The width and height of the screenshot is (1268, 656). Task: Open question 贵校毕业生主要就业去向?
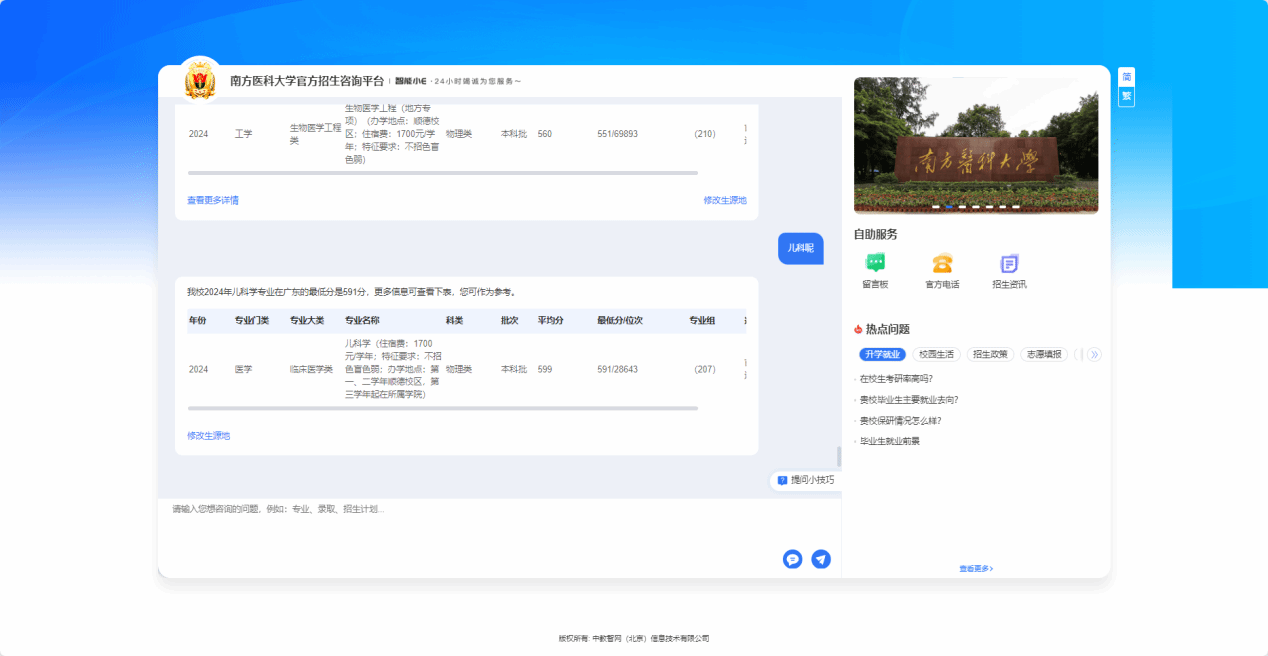click(909, 400)
